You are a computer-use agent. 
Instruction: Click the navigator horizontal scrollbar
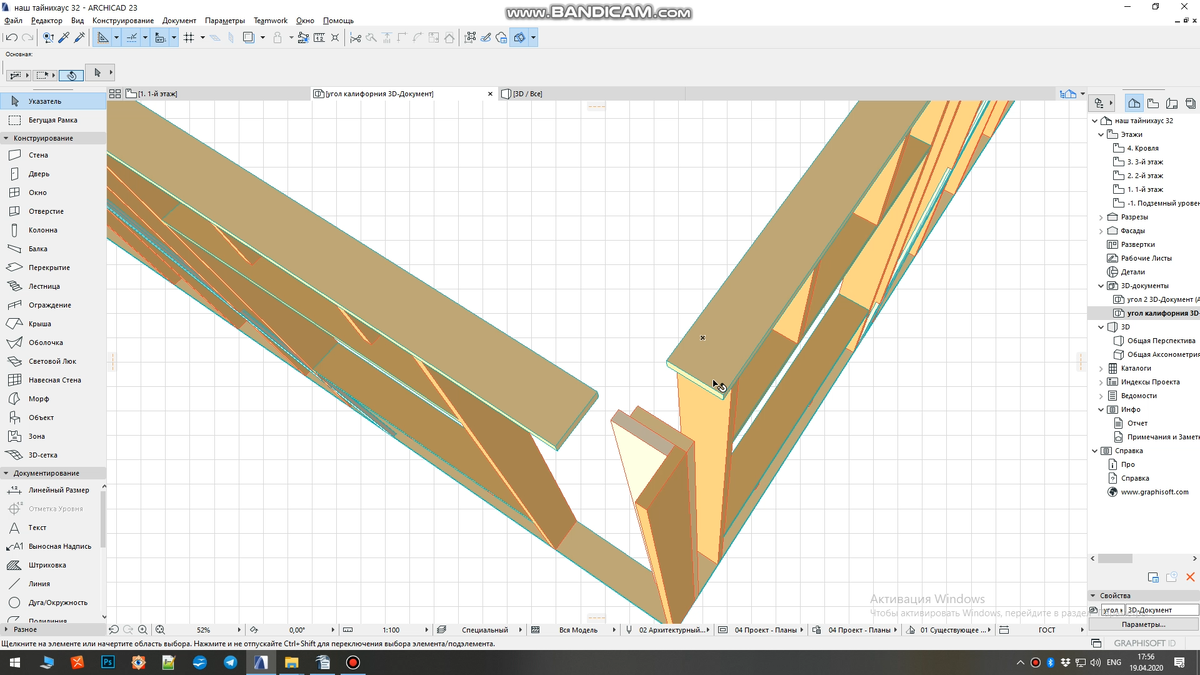click(1115, 559)
